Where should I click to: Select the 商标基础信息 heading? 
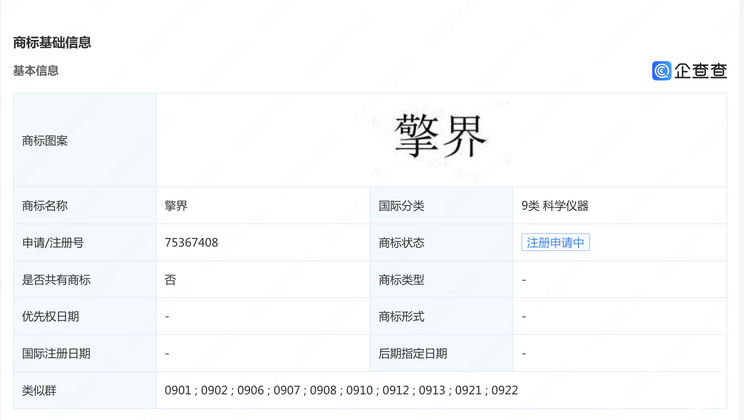click(52, 43)
